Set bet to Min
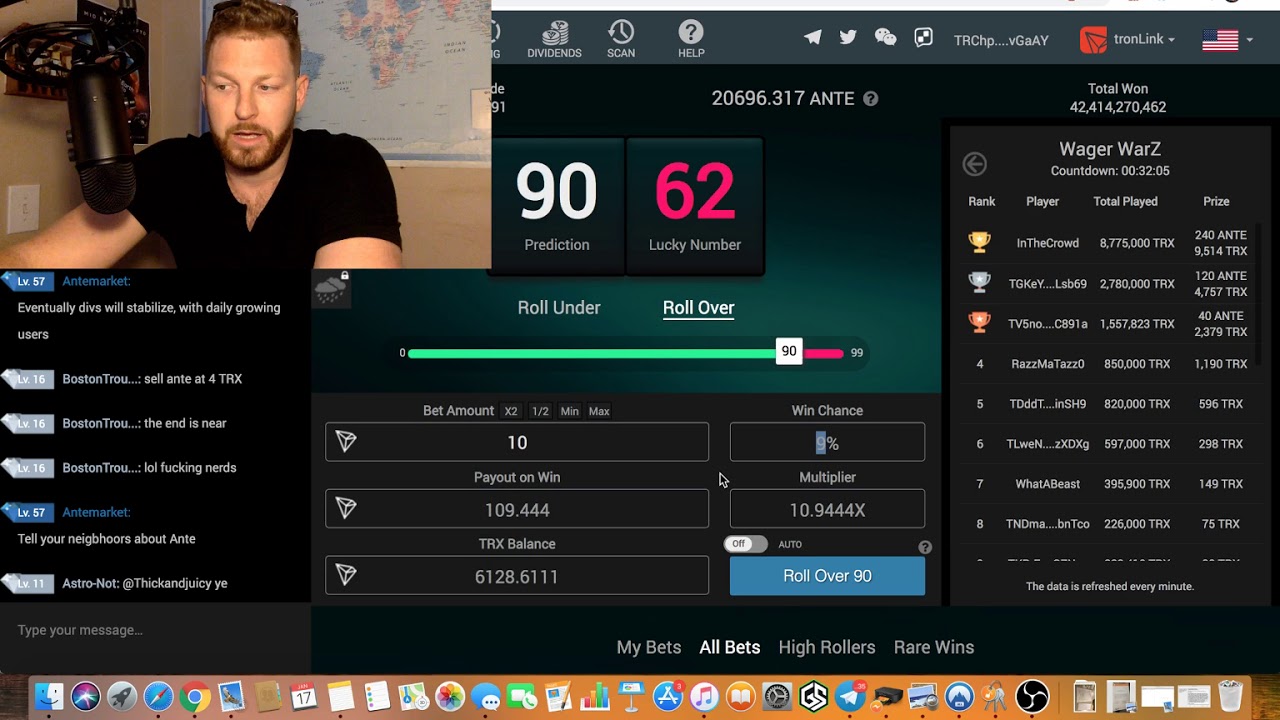This screenshot has width=1280, height=720. coord(569,411)
